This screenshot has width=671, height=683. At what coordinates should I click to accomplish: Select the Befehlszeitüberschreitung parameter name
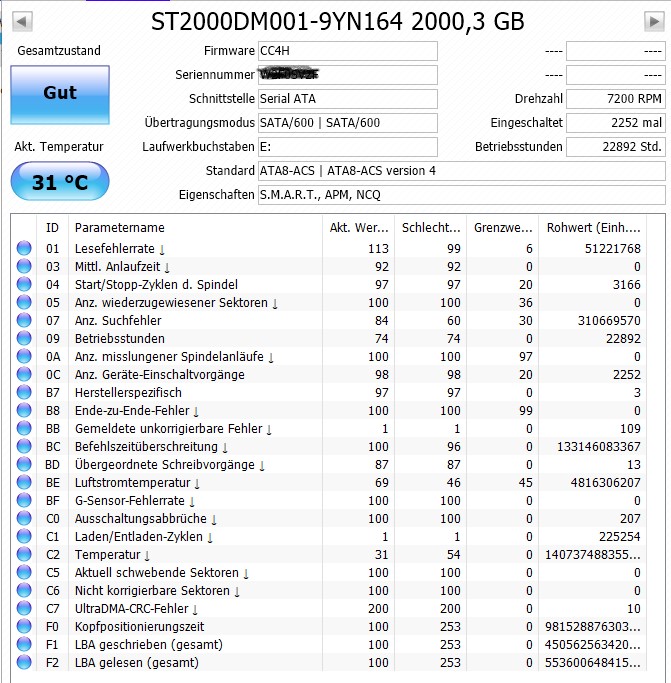(146, 446)
